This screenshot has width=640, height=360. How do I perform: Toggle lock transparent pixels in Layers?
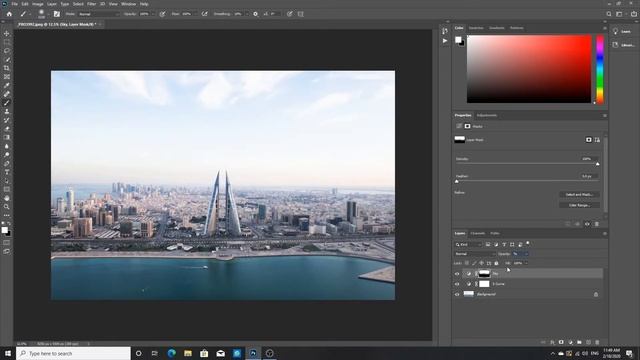[x=467, y=263]
